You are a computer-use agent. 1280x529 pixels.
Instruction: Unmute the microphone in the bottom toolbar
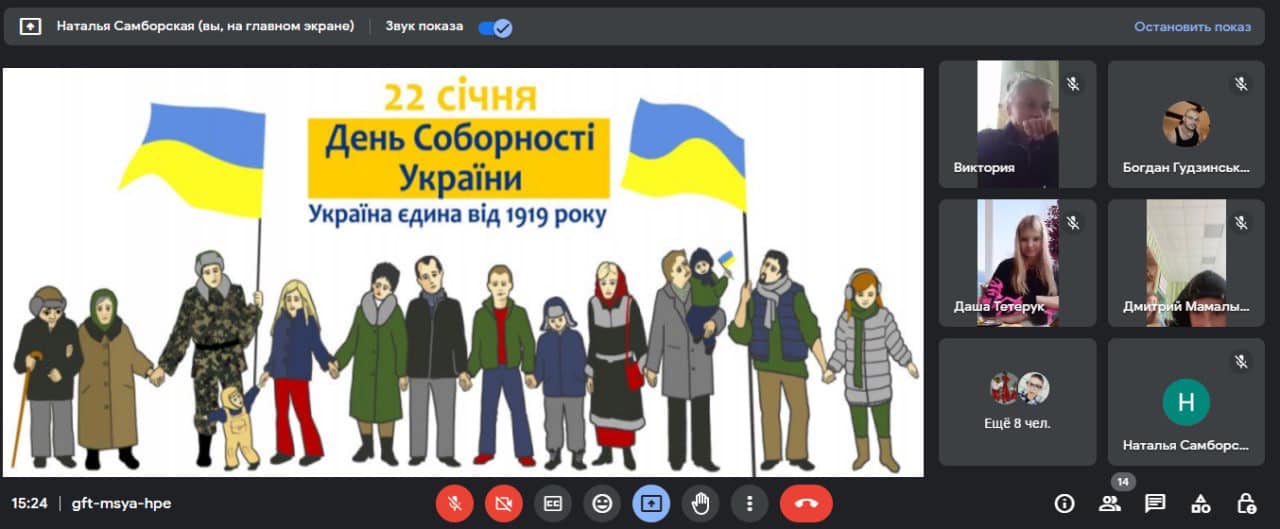coord(455,504)
